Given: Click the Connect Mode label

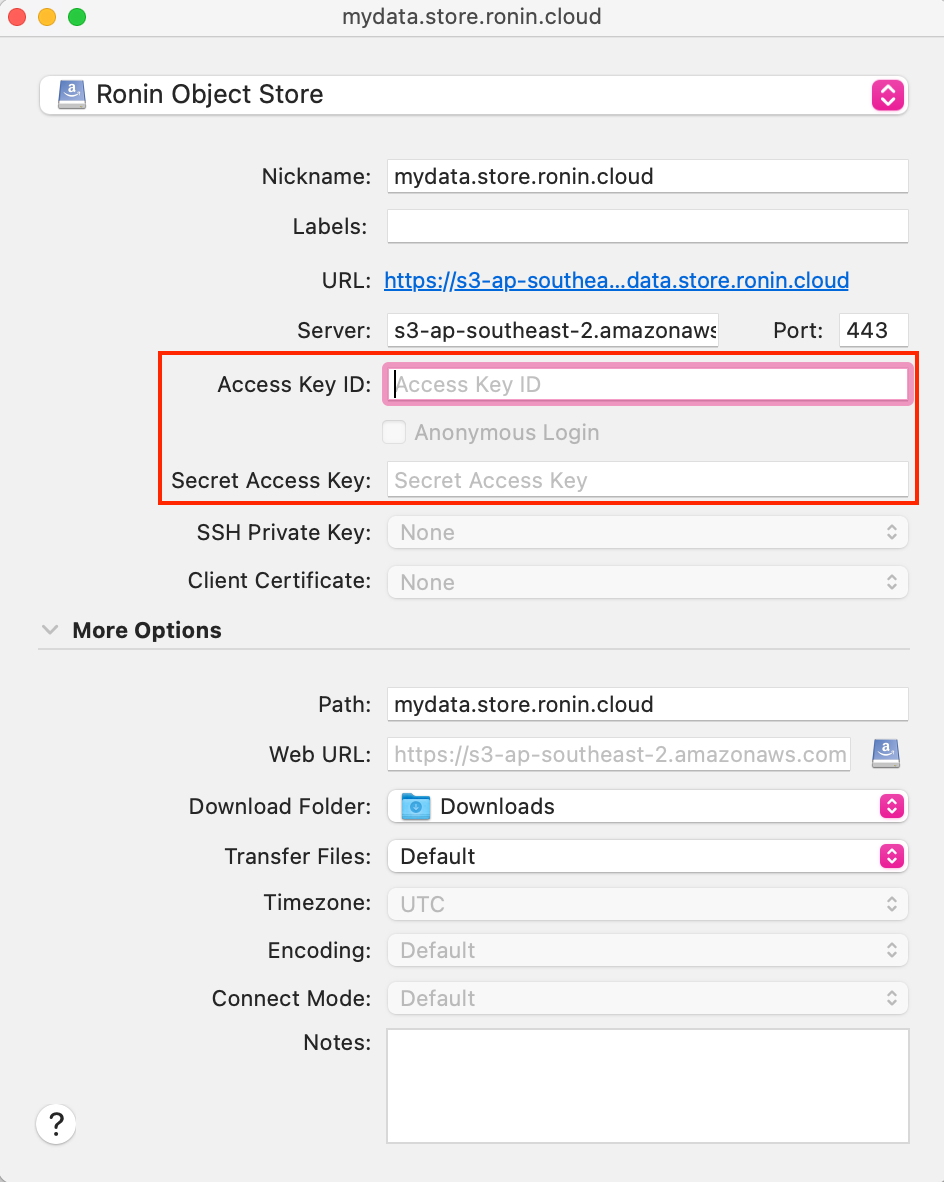Looking at the screenshot, I should [x=291, y=998].
